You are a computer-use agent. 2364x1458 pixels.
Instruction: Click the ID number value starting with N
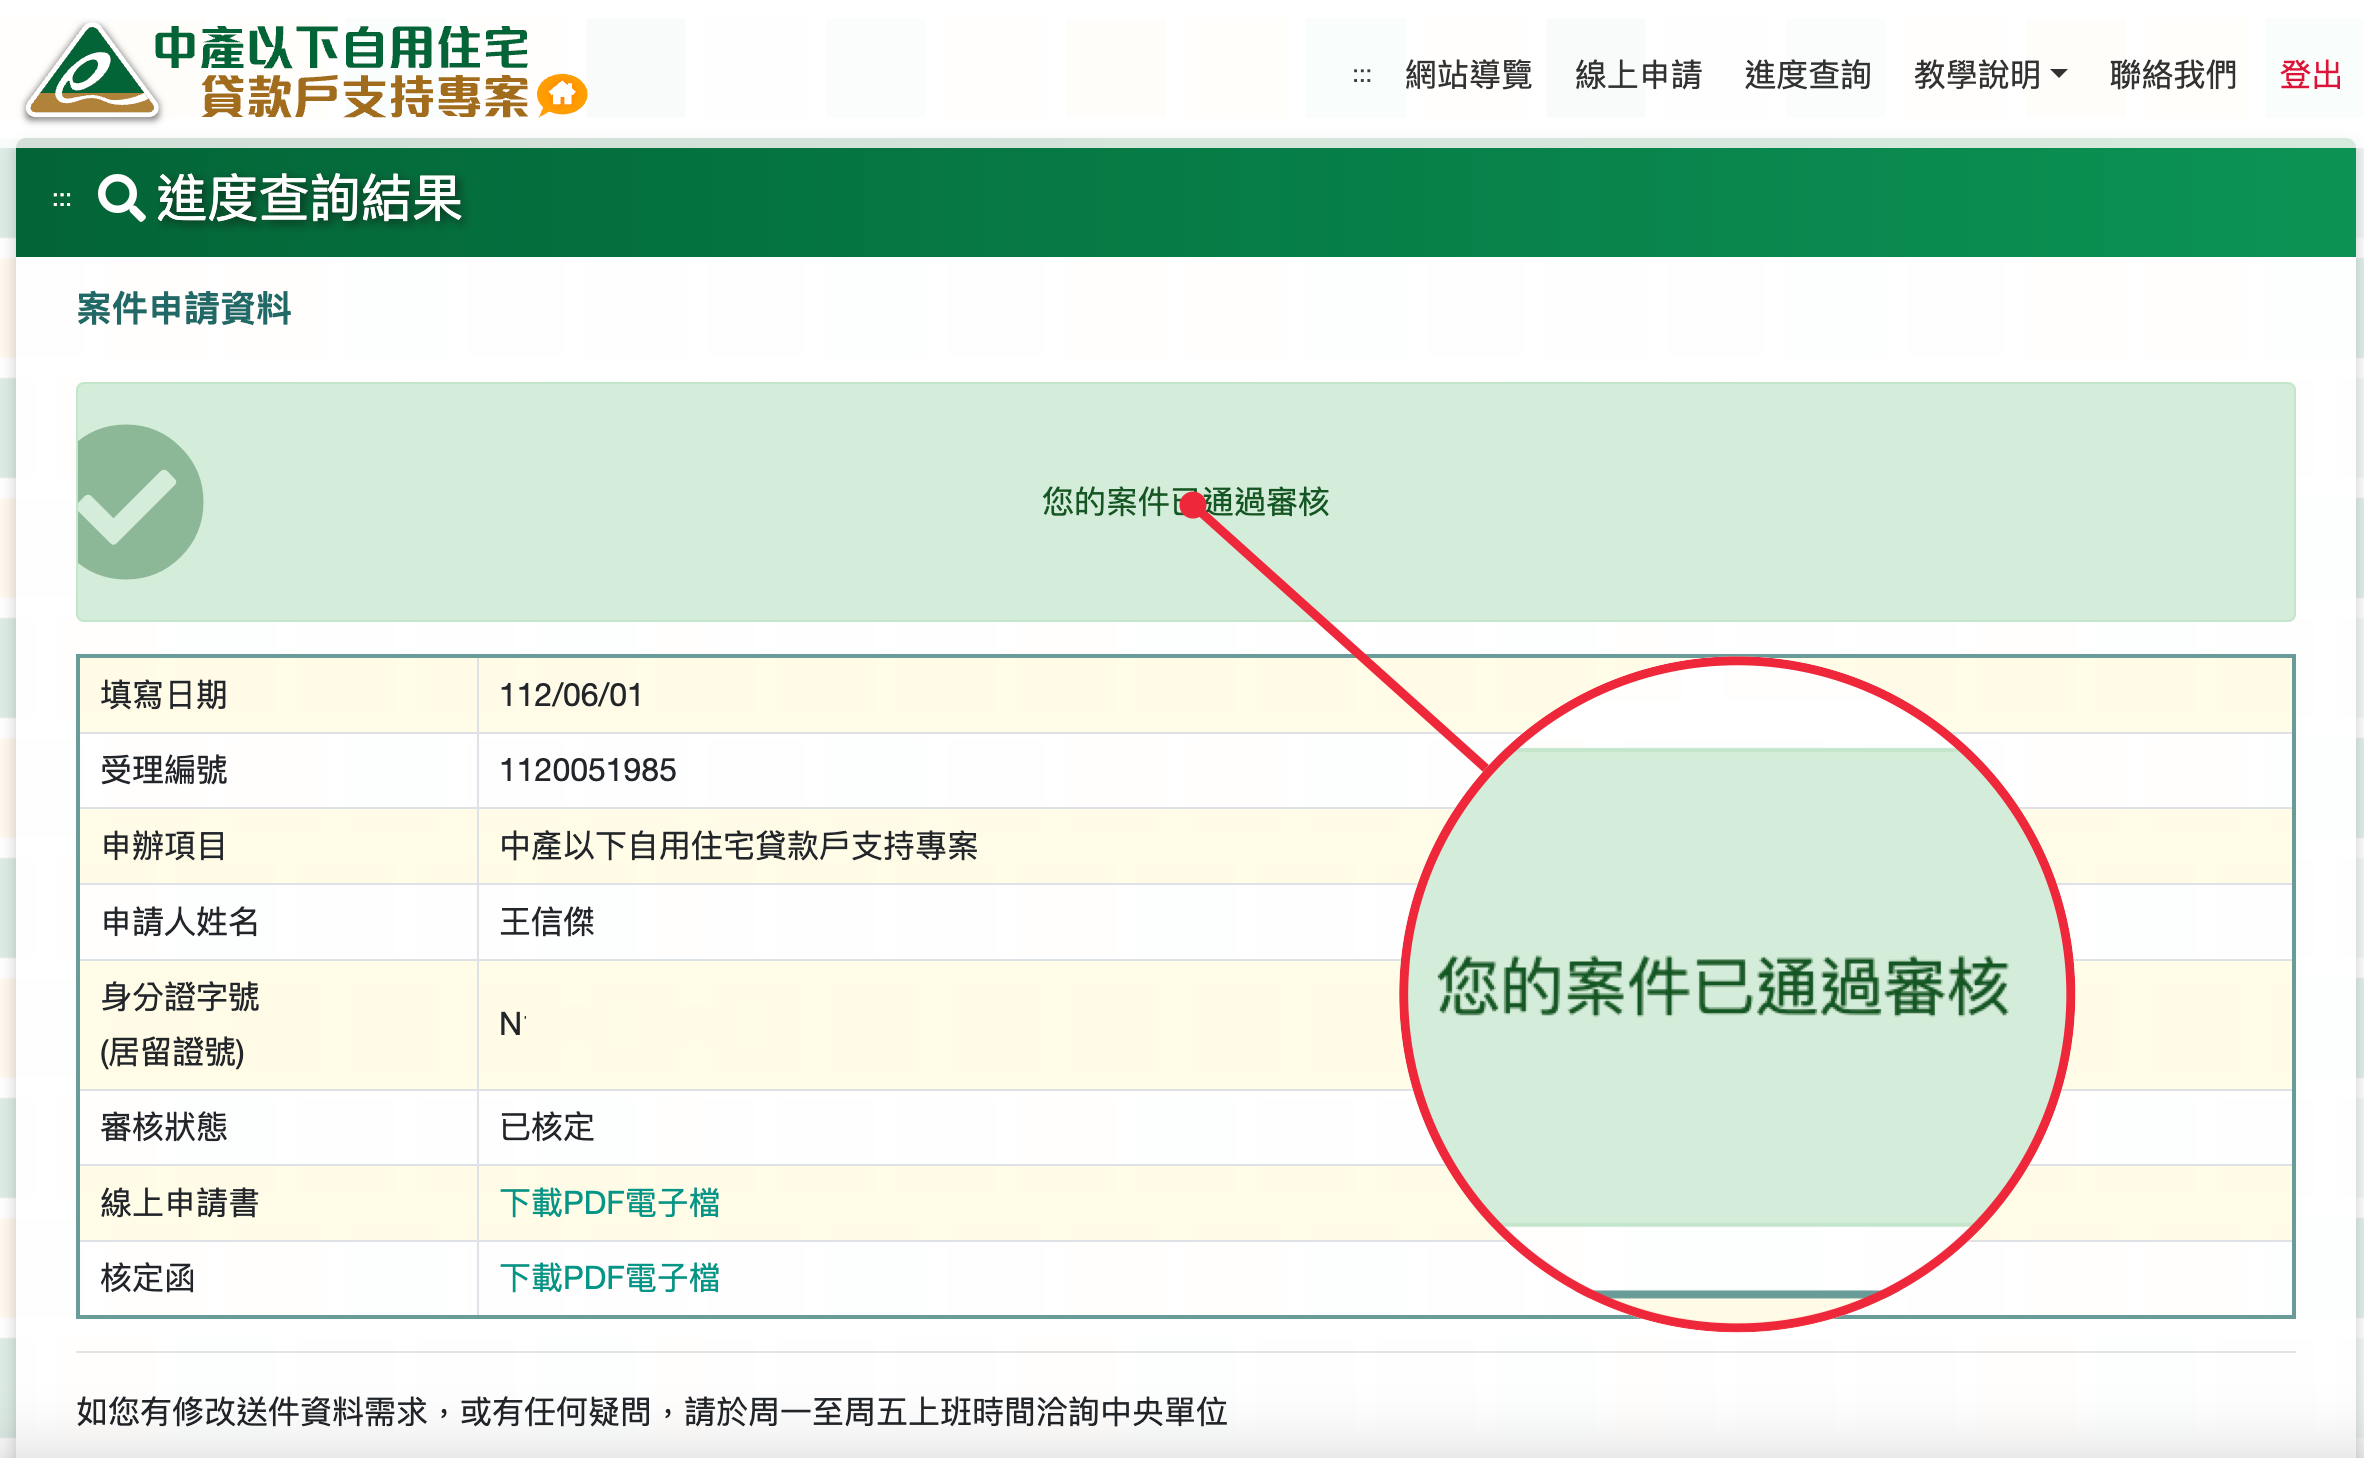pyautogui.click(x=513, y=1024)
